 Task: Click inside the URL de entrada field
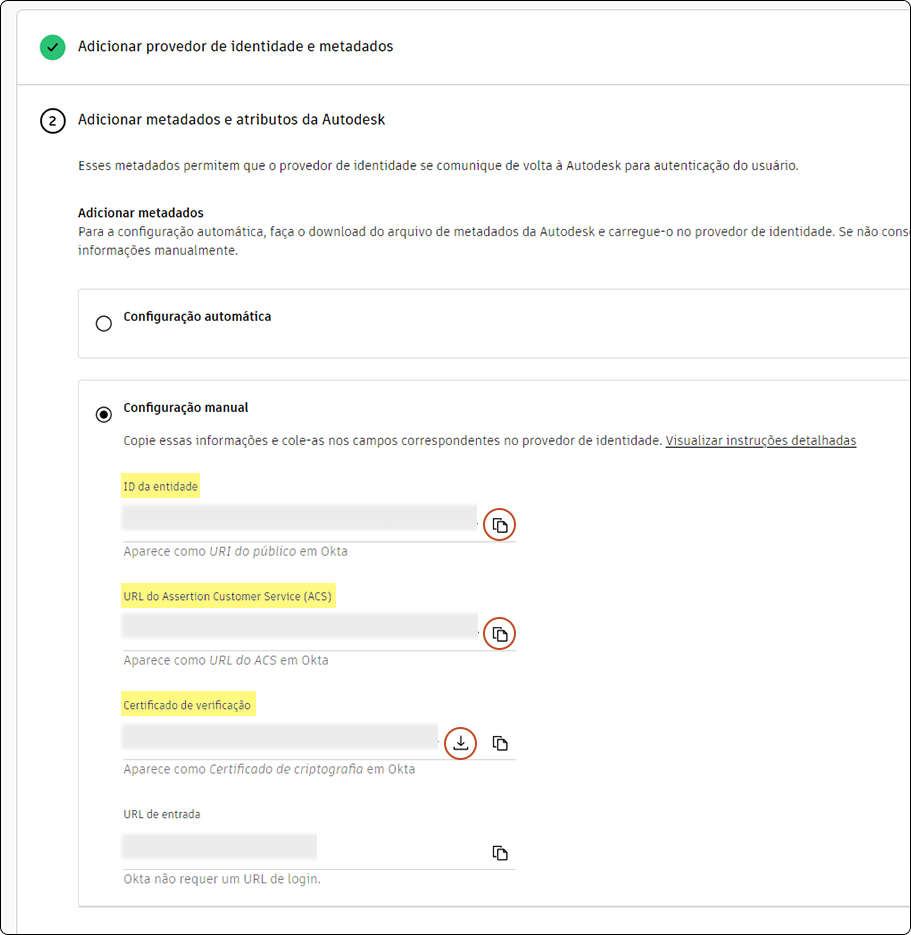[220, 847]
